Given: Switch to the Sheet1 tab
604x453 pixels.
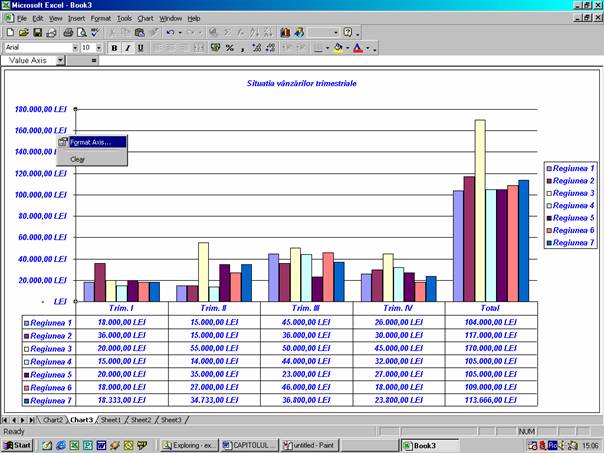Looking at the screenshot, I should (x=112, y=420).
